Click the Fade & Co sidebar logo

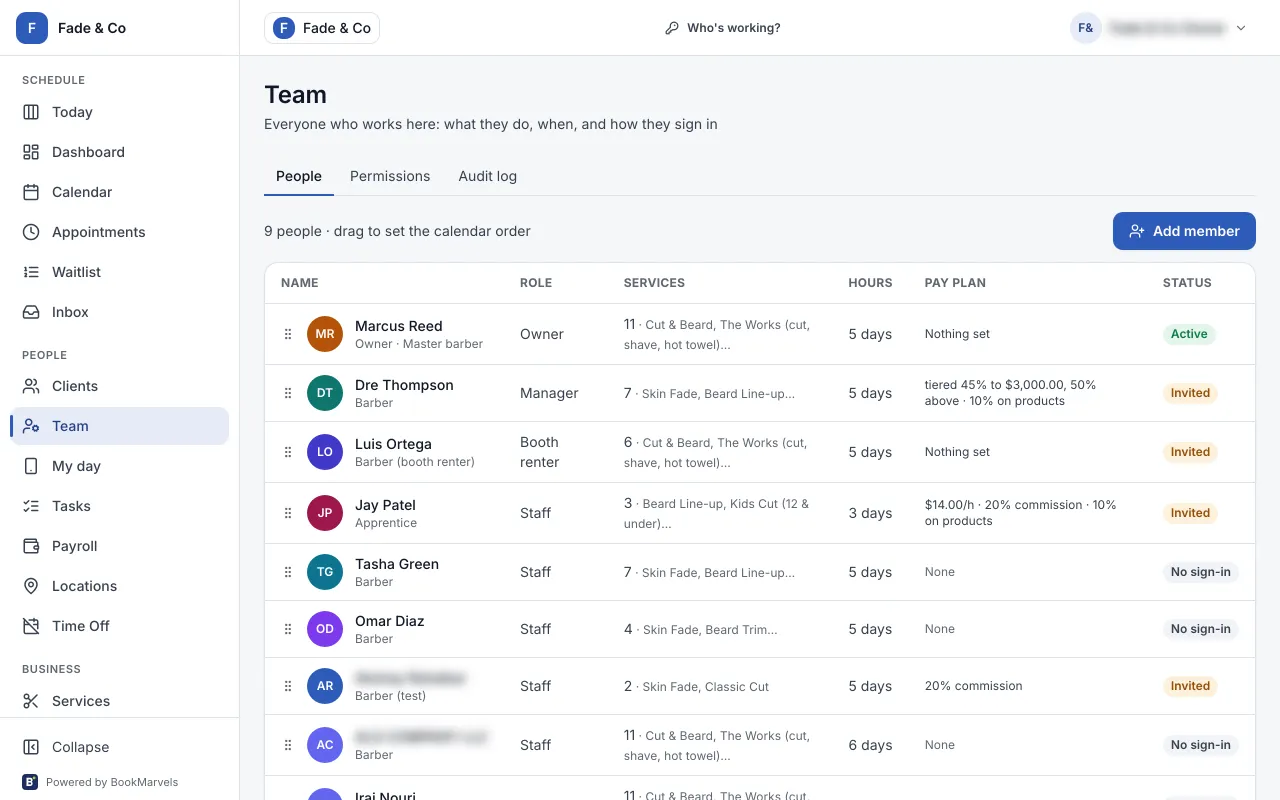pos(32,28)
